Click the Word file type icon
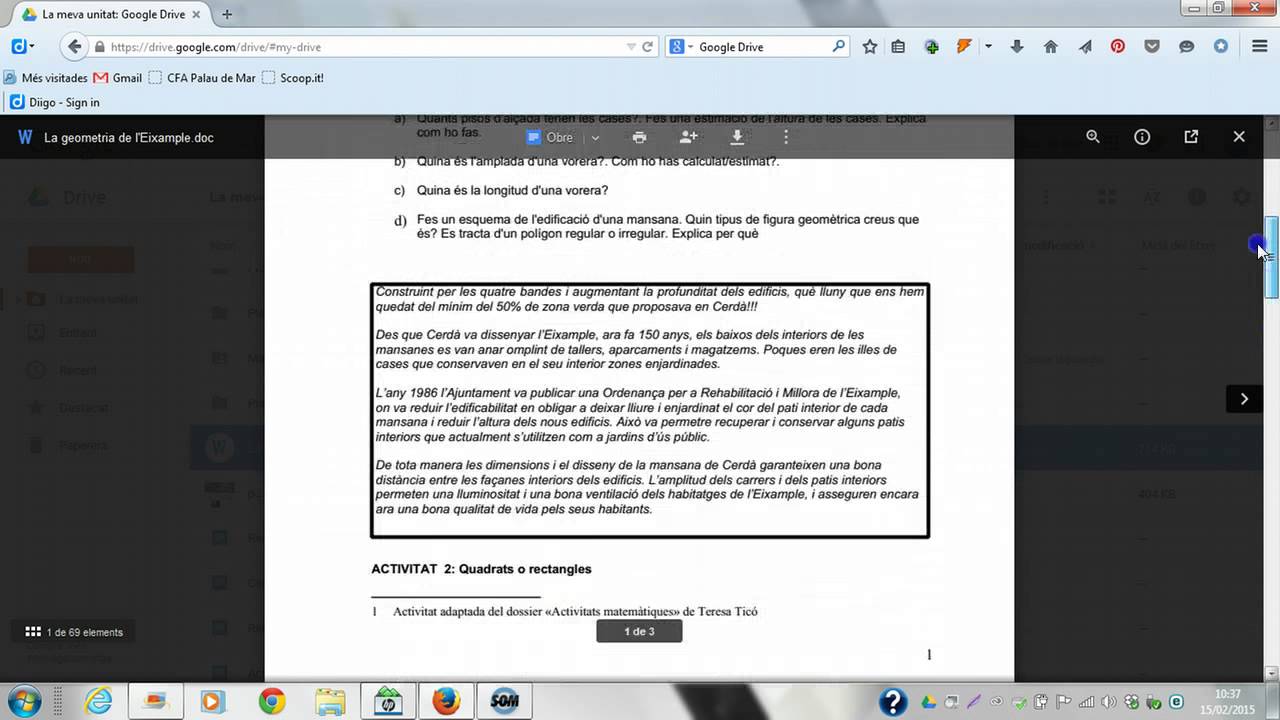The image size is (1280, 720). click(25, 138)
